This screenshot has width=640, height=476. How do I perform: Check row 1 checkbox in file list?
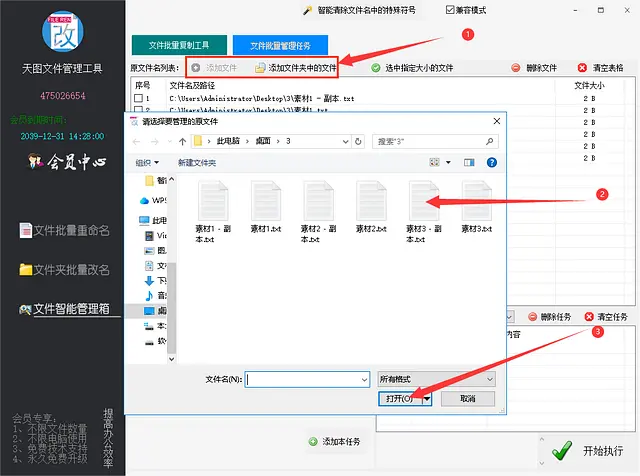pos(138,98)
